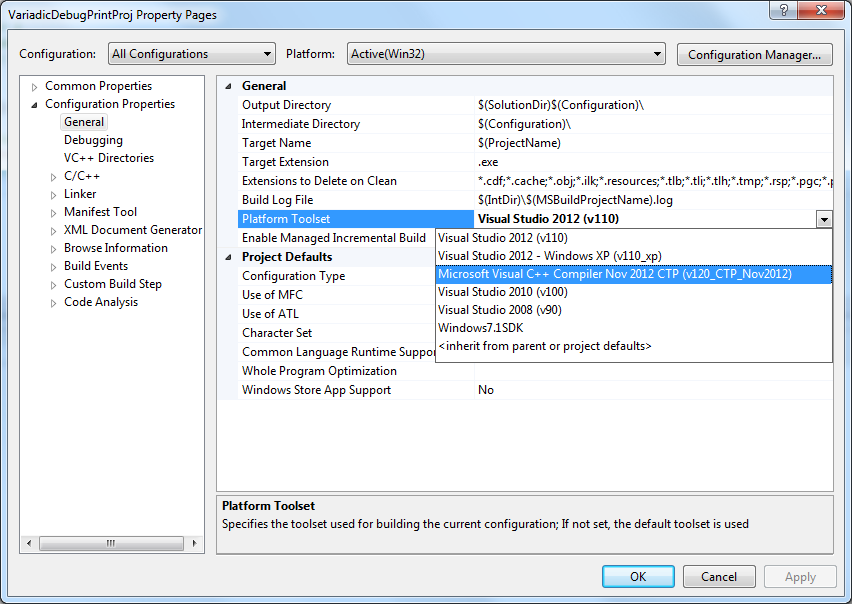
Task: Open the Linker tree item
Action: [x=80, y=194]
